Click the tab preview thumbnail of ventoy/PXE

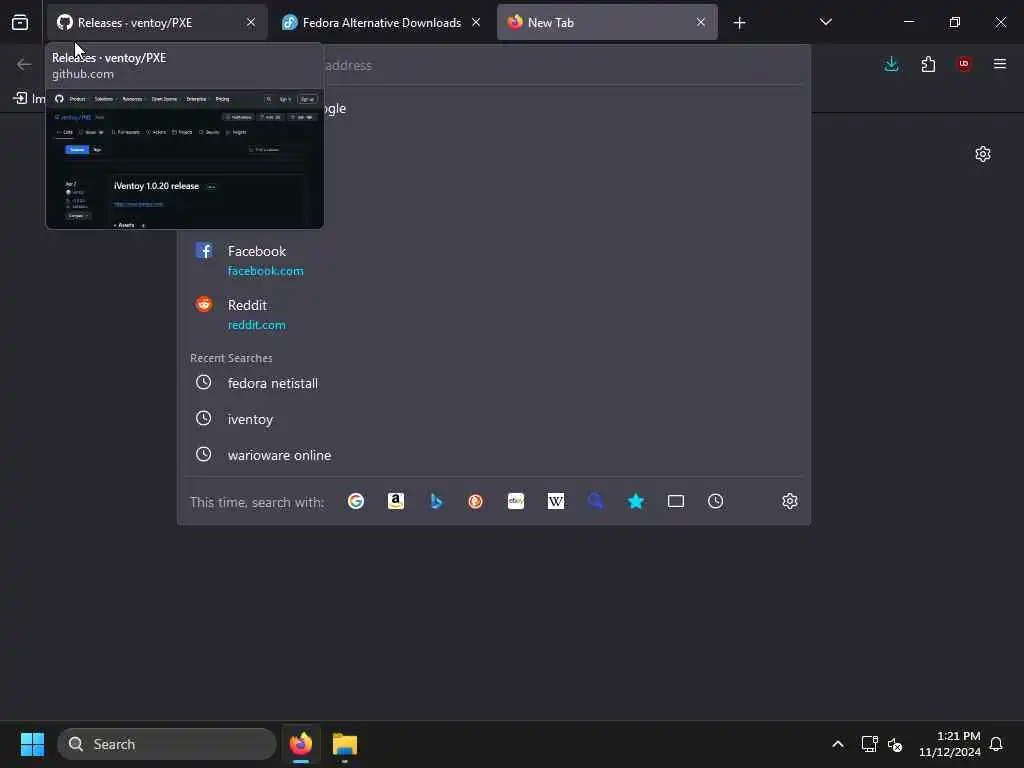[x=185, y=159]
